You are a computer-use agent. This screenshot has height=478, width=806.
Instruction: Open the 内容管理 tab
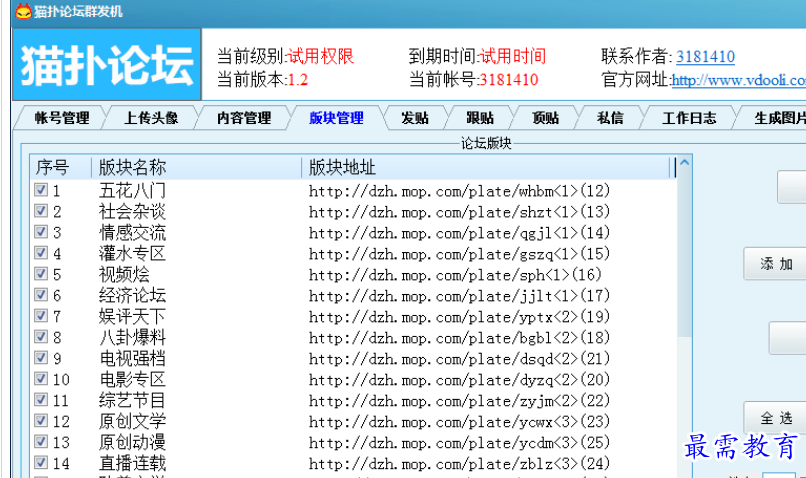point(244,118)
